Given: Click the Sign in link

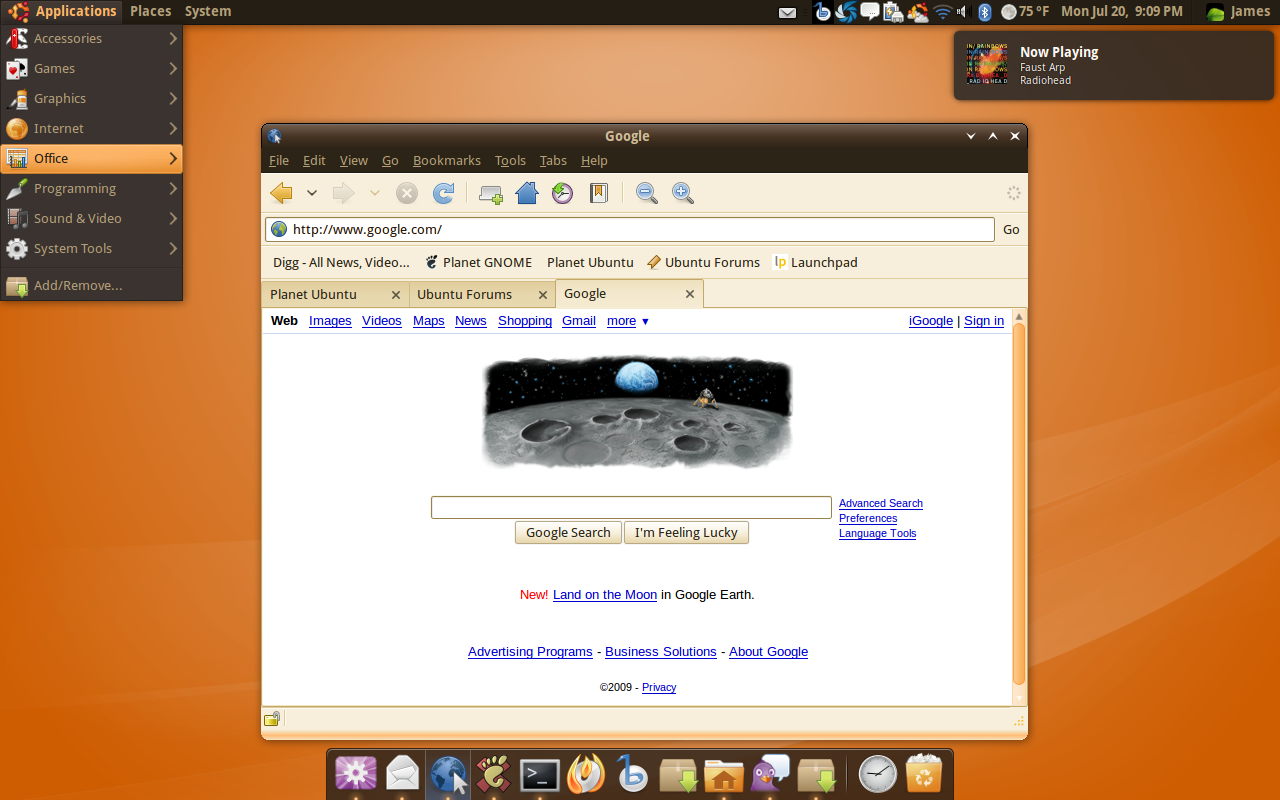Looking at the screenshot, I should point(984,321).
